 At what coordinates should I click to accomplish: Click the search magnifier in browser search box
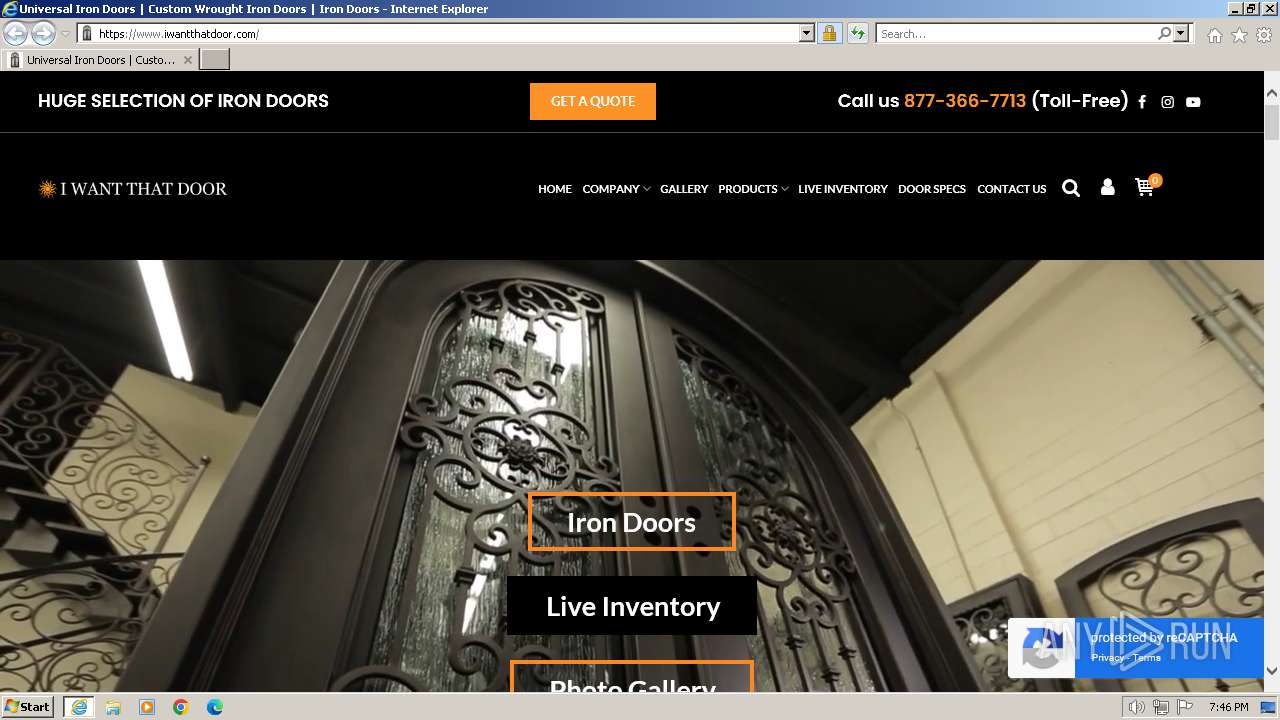(1164, 33)
